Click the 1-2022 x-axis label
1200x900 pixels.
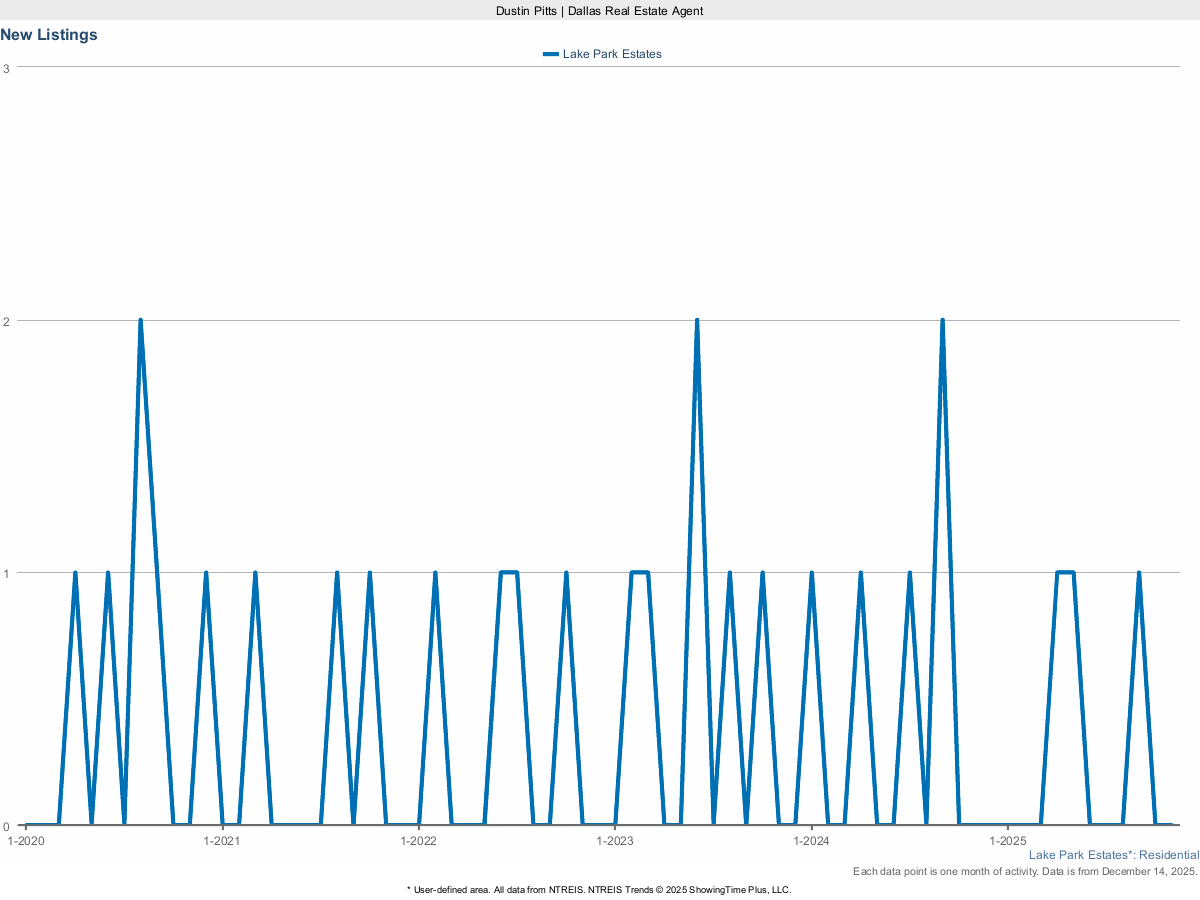418,841
